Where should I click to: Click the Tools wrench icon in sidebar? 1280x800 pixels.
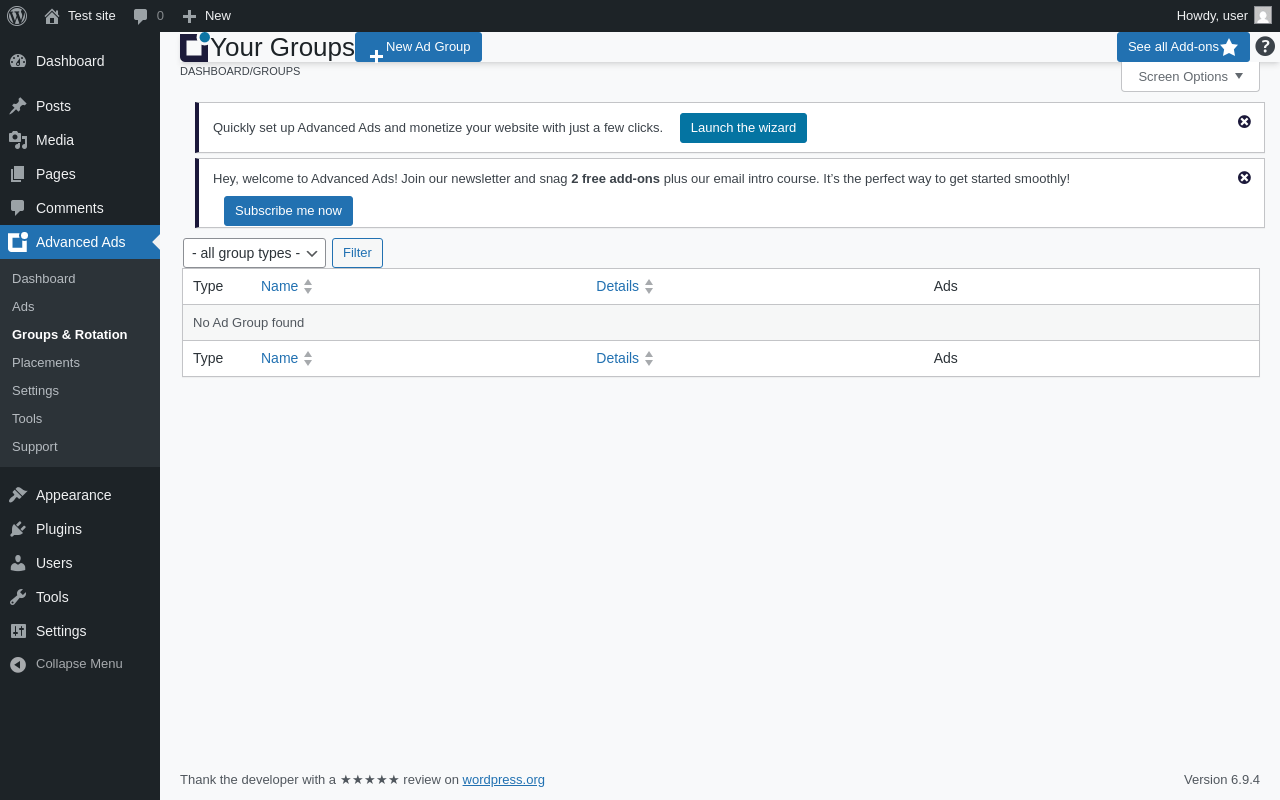pos(18,597)
